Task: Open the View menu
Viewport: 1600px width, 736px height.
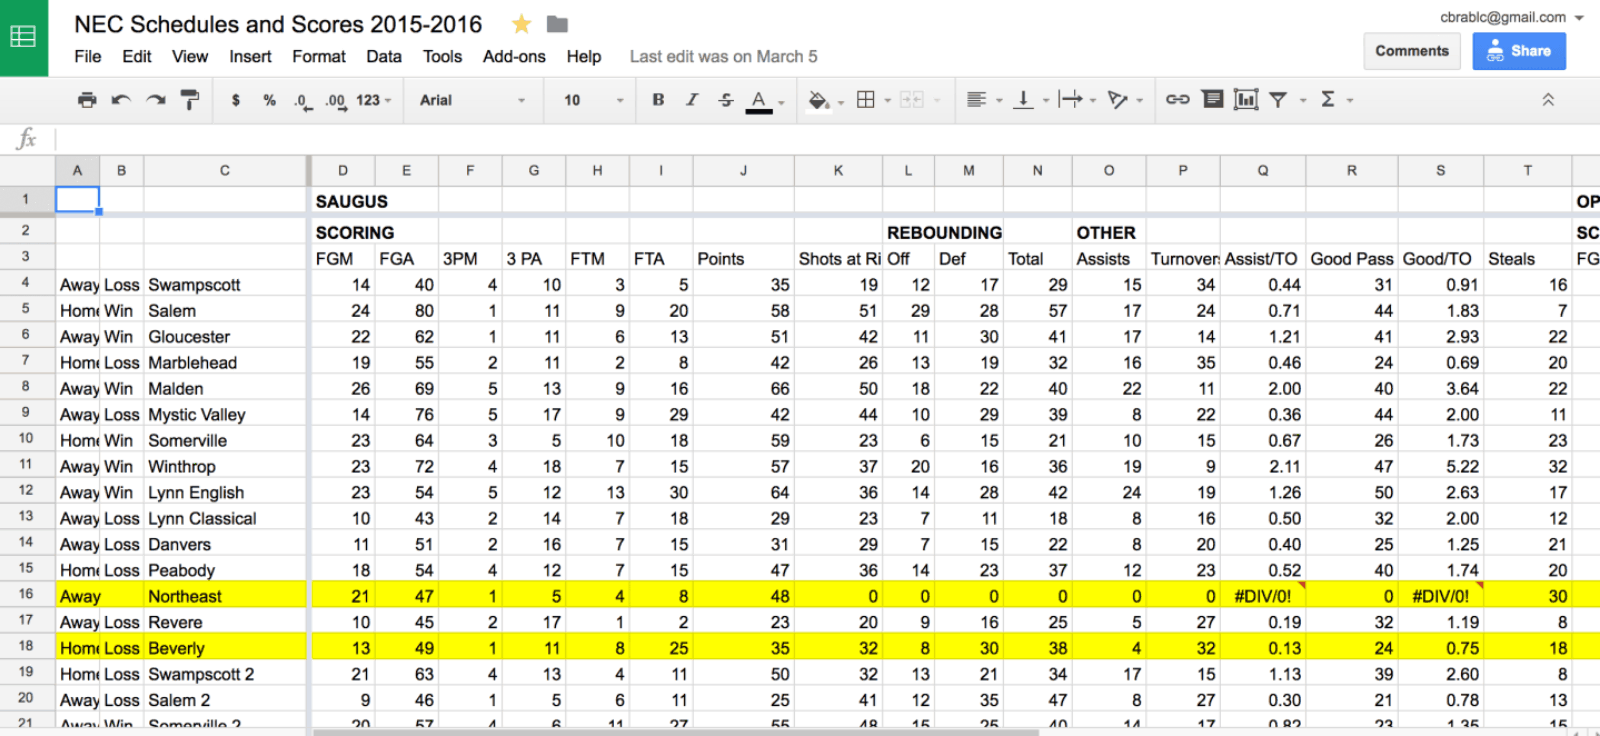Action: 190,57
